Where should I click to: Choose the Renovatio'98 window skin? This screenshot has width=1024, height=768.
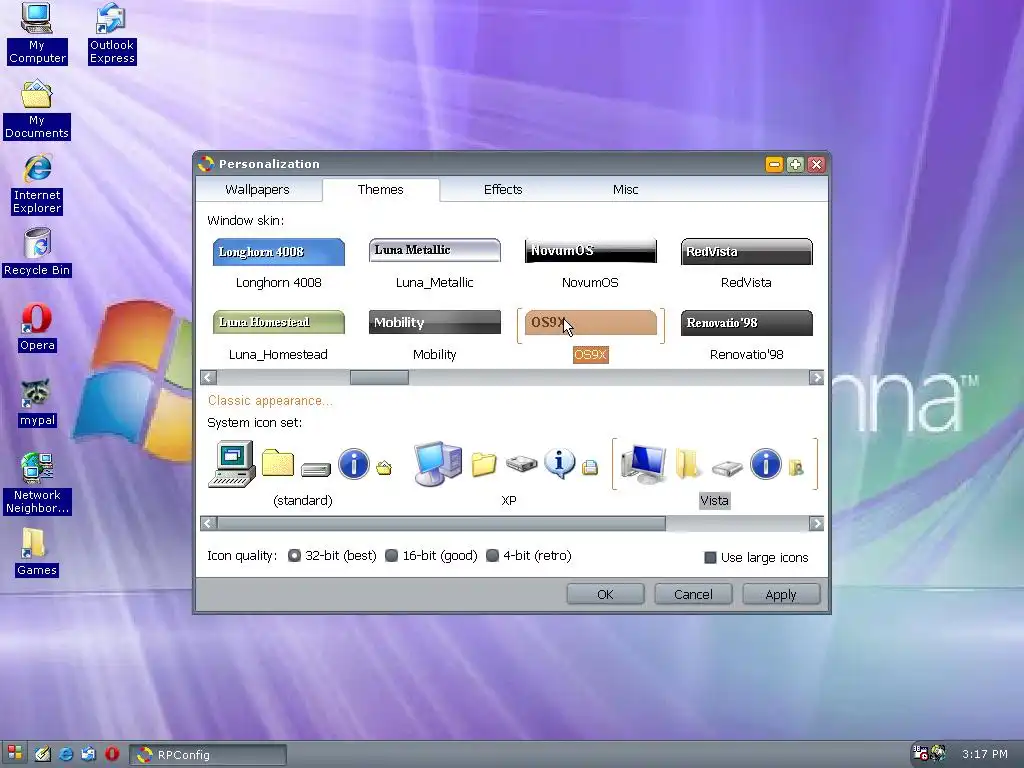746,336
